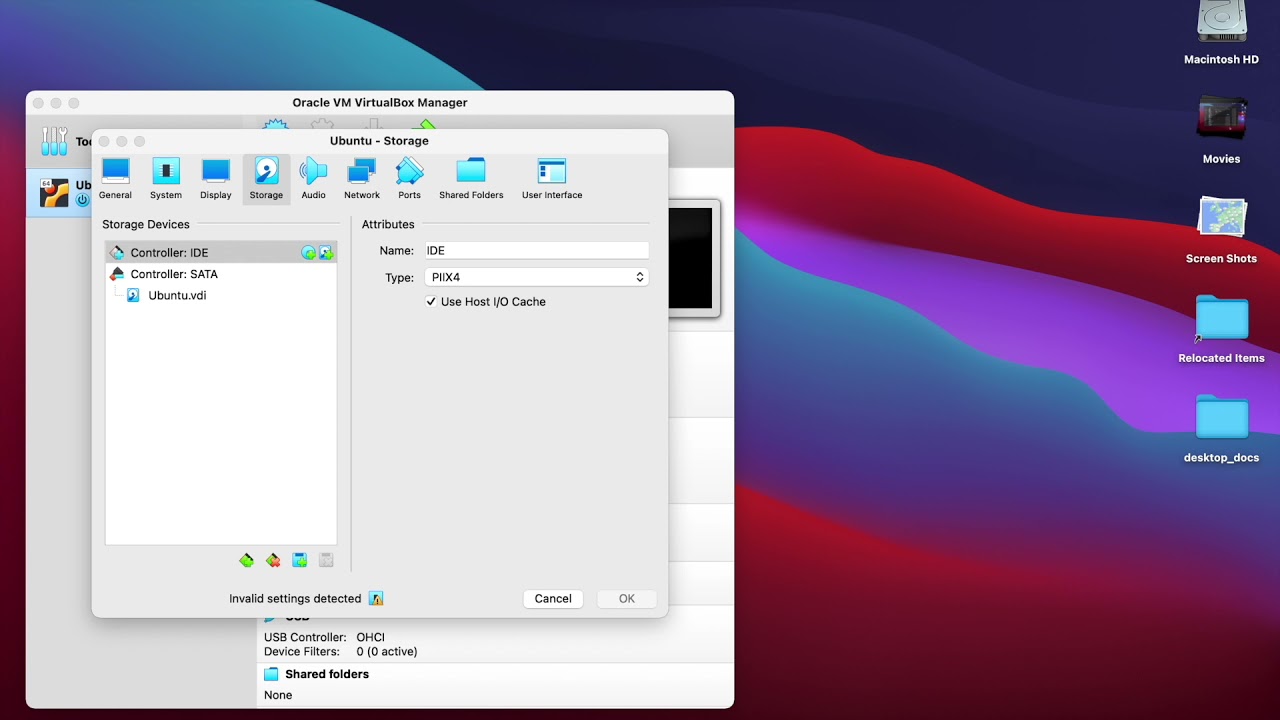
Task: Click the greyed-out remove attachment icon
Action: coord(326,561)
